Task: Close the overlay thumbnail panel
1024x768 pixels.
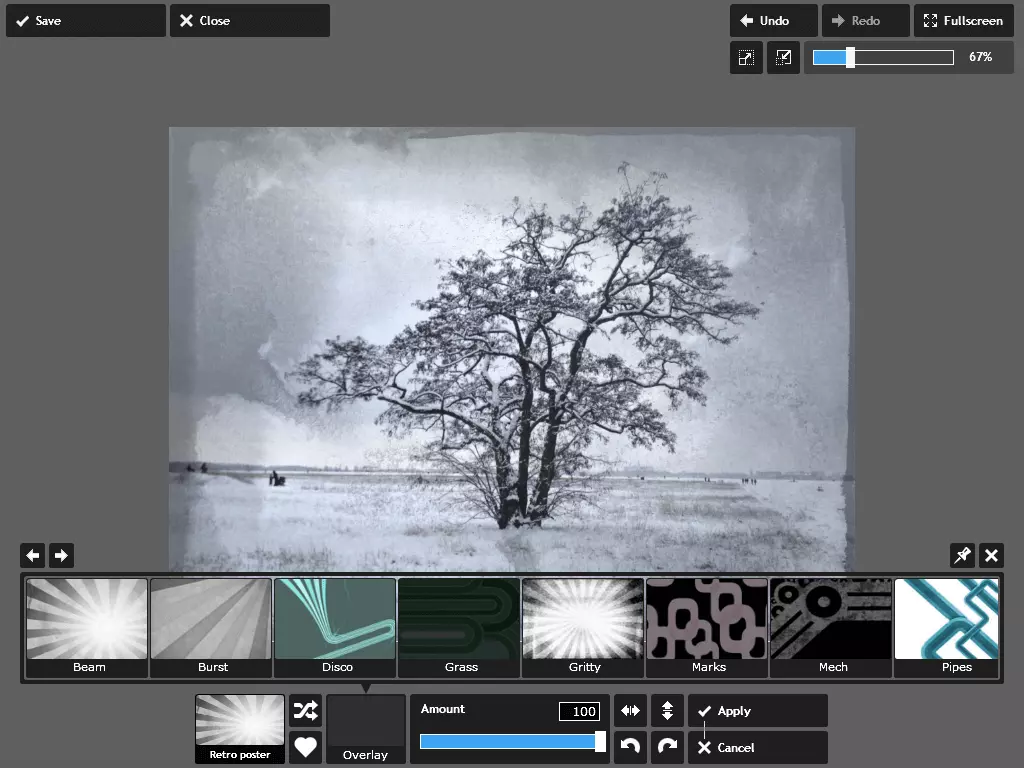Action: click(x=991, y=556)
